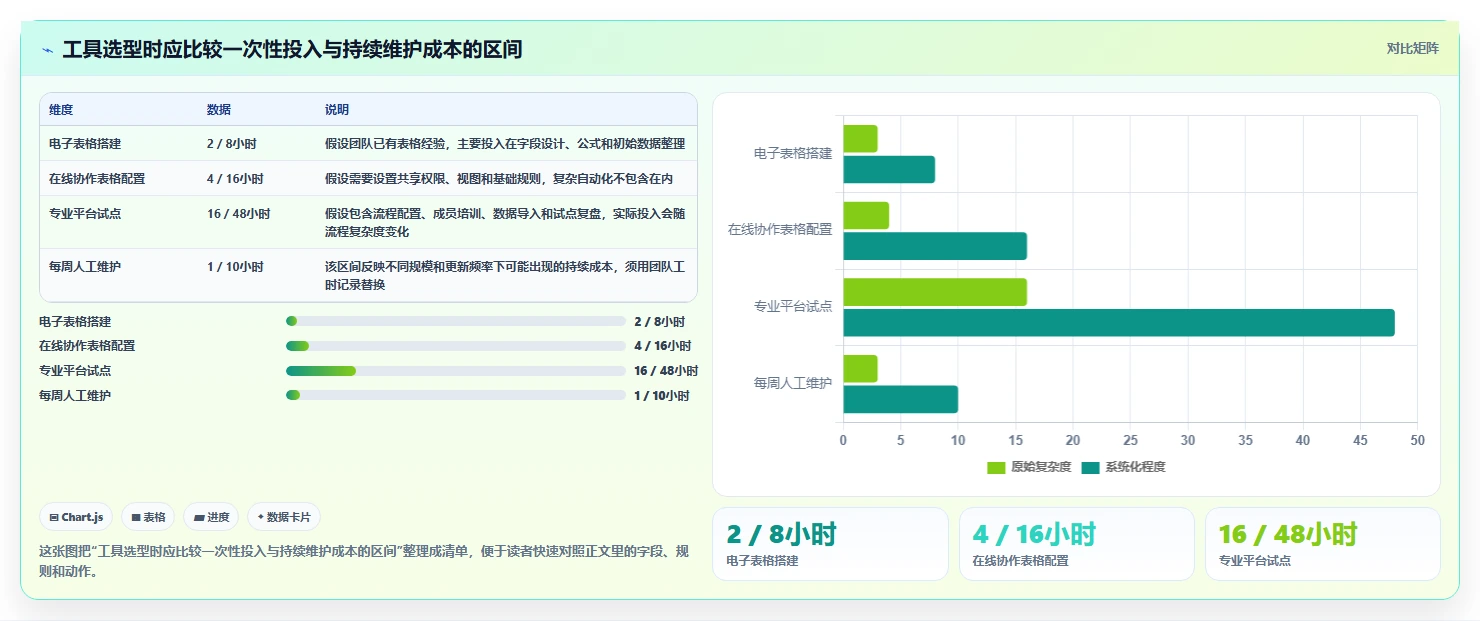
Task: Click the 原始复杂度 legend color swatch
Action: pos(996,467)
